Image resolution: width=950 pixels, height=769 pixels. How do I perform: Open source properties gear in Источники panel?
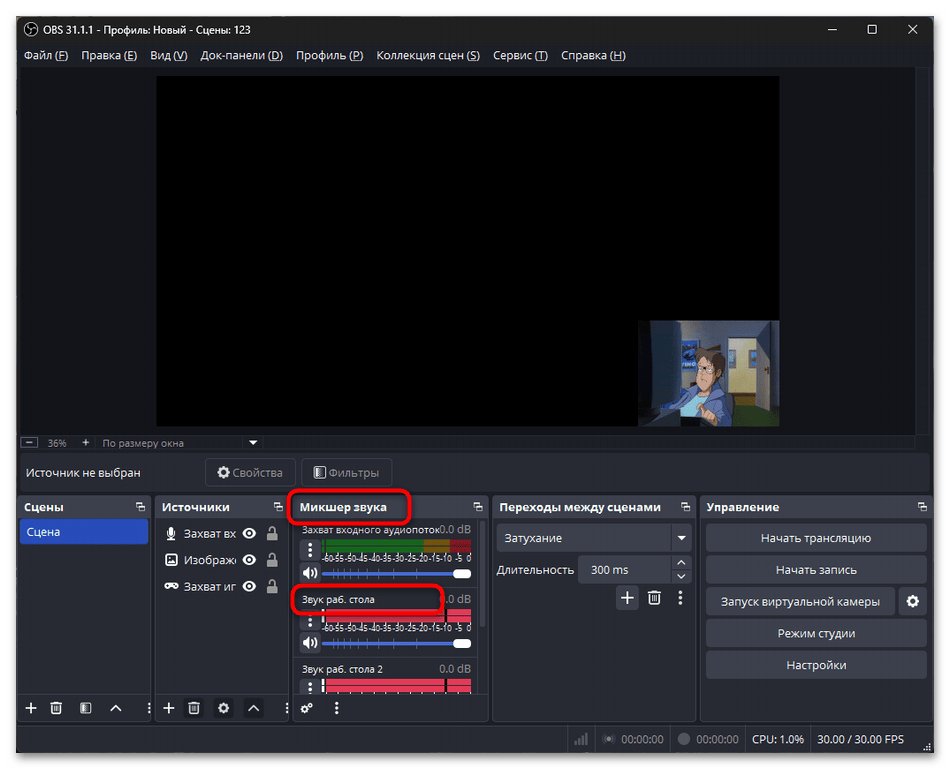click(x=224, y=708)
